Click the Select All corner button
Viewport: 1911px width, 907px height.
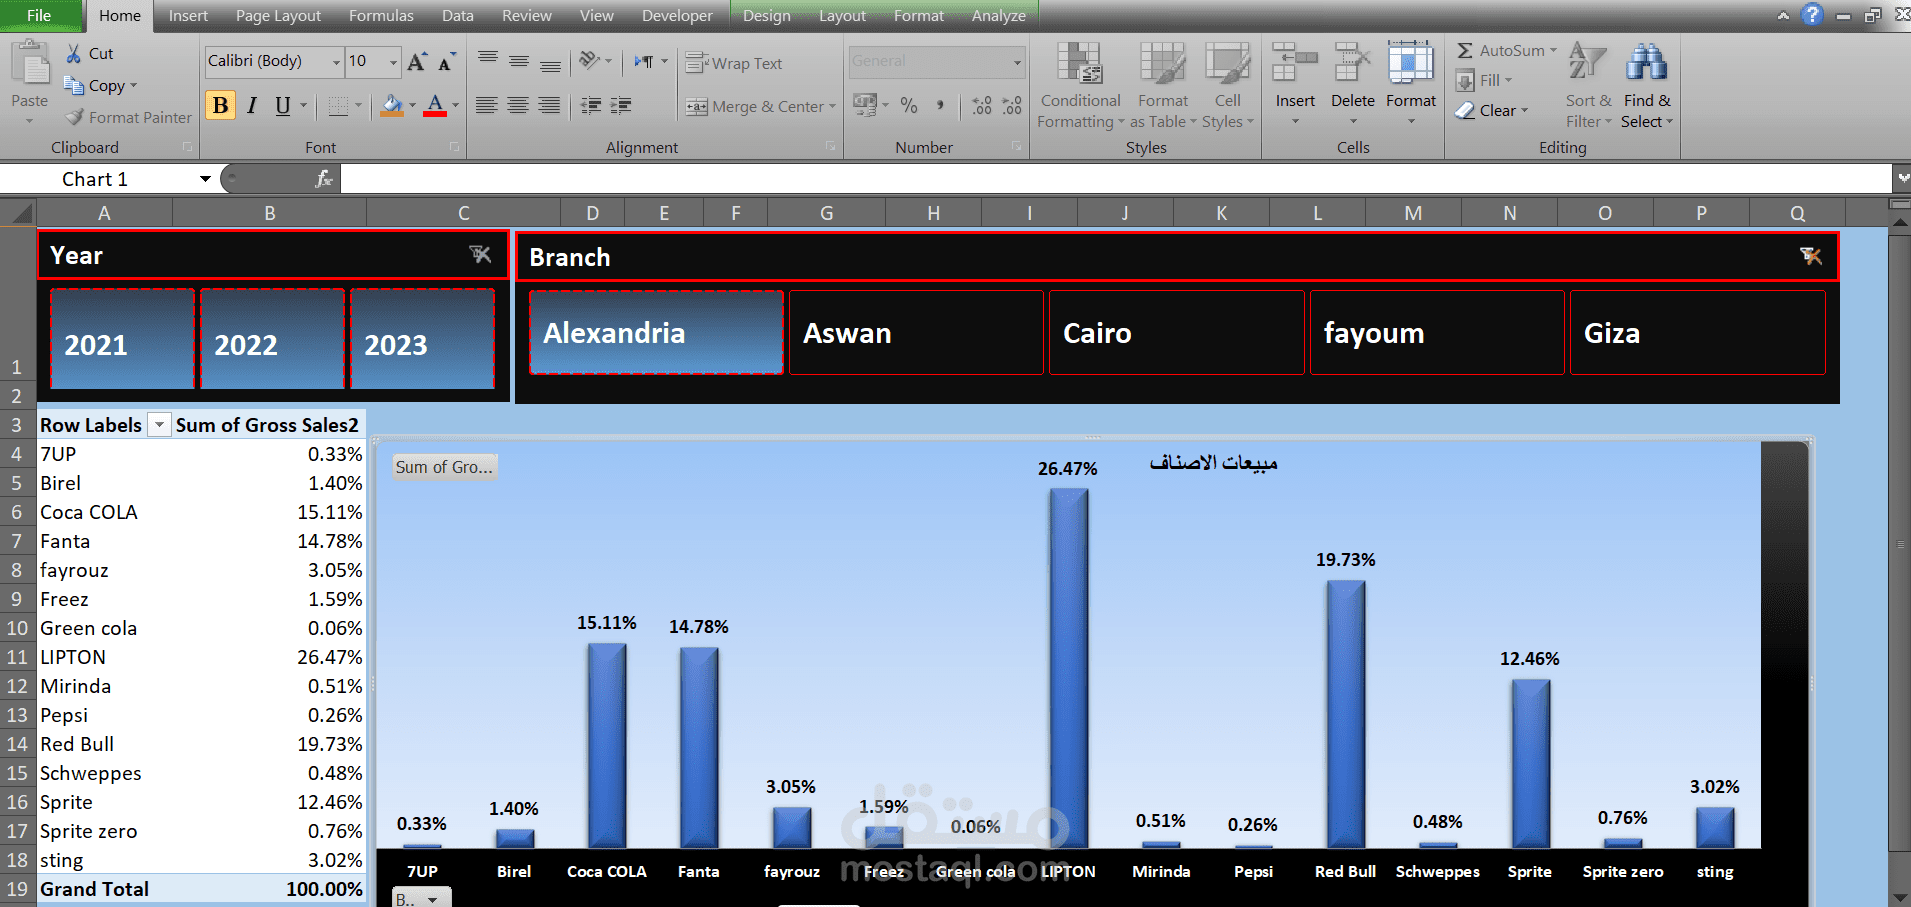[x=18, y=212]
